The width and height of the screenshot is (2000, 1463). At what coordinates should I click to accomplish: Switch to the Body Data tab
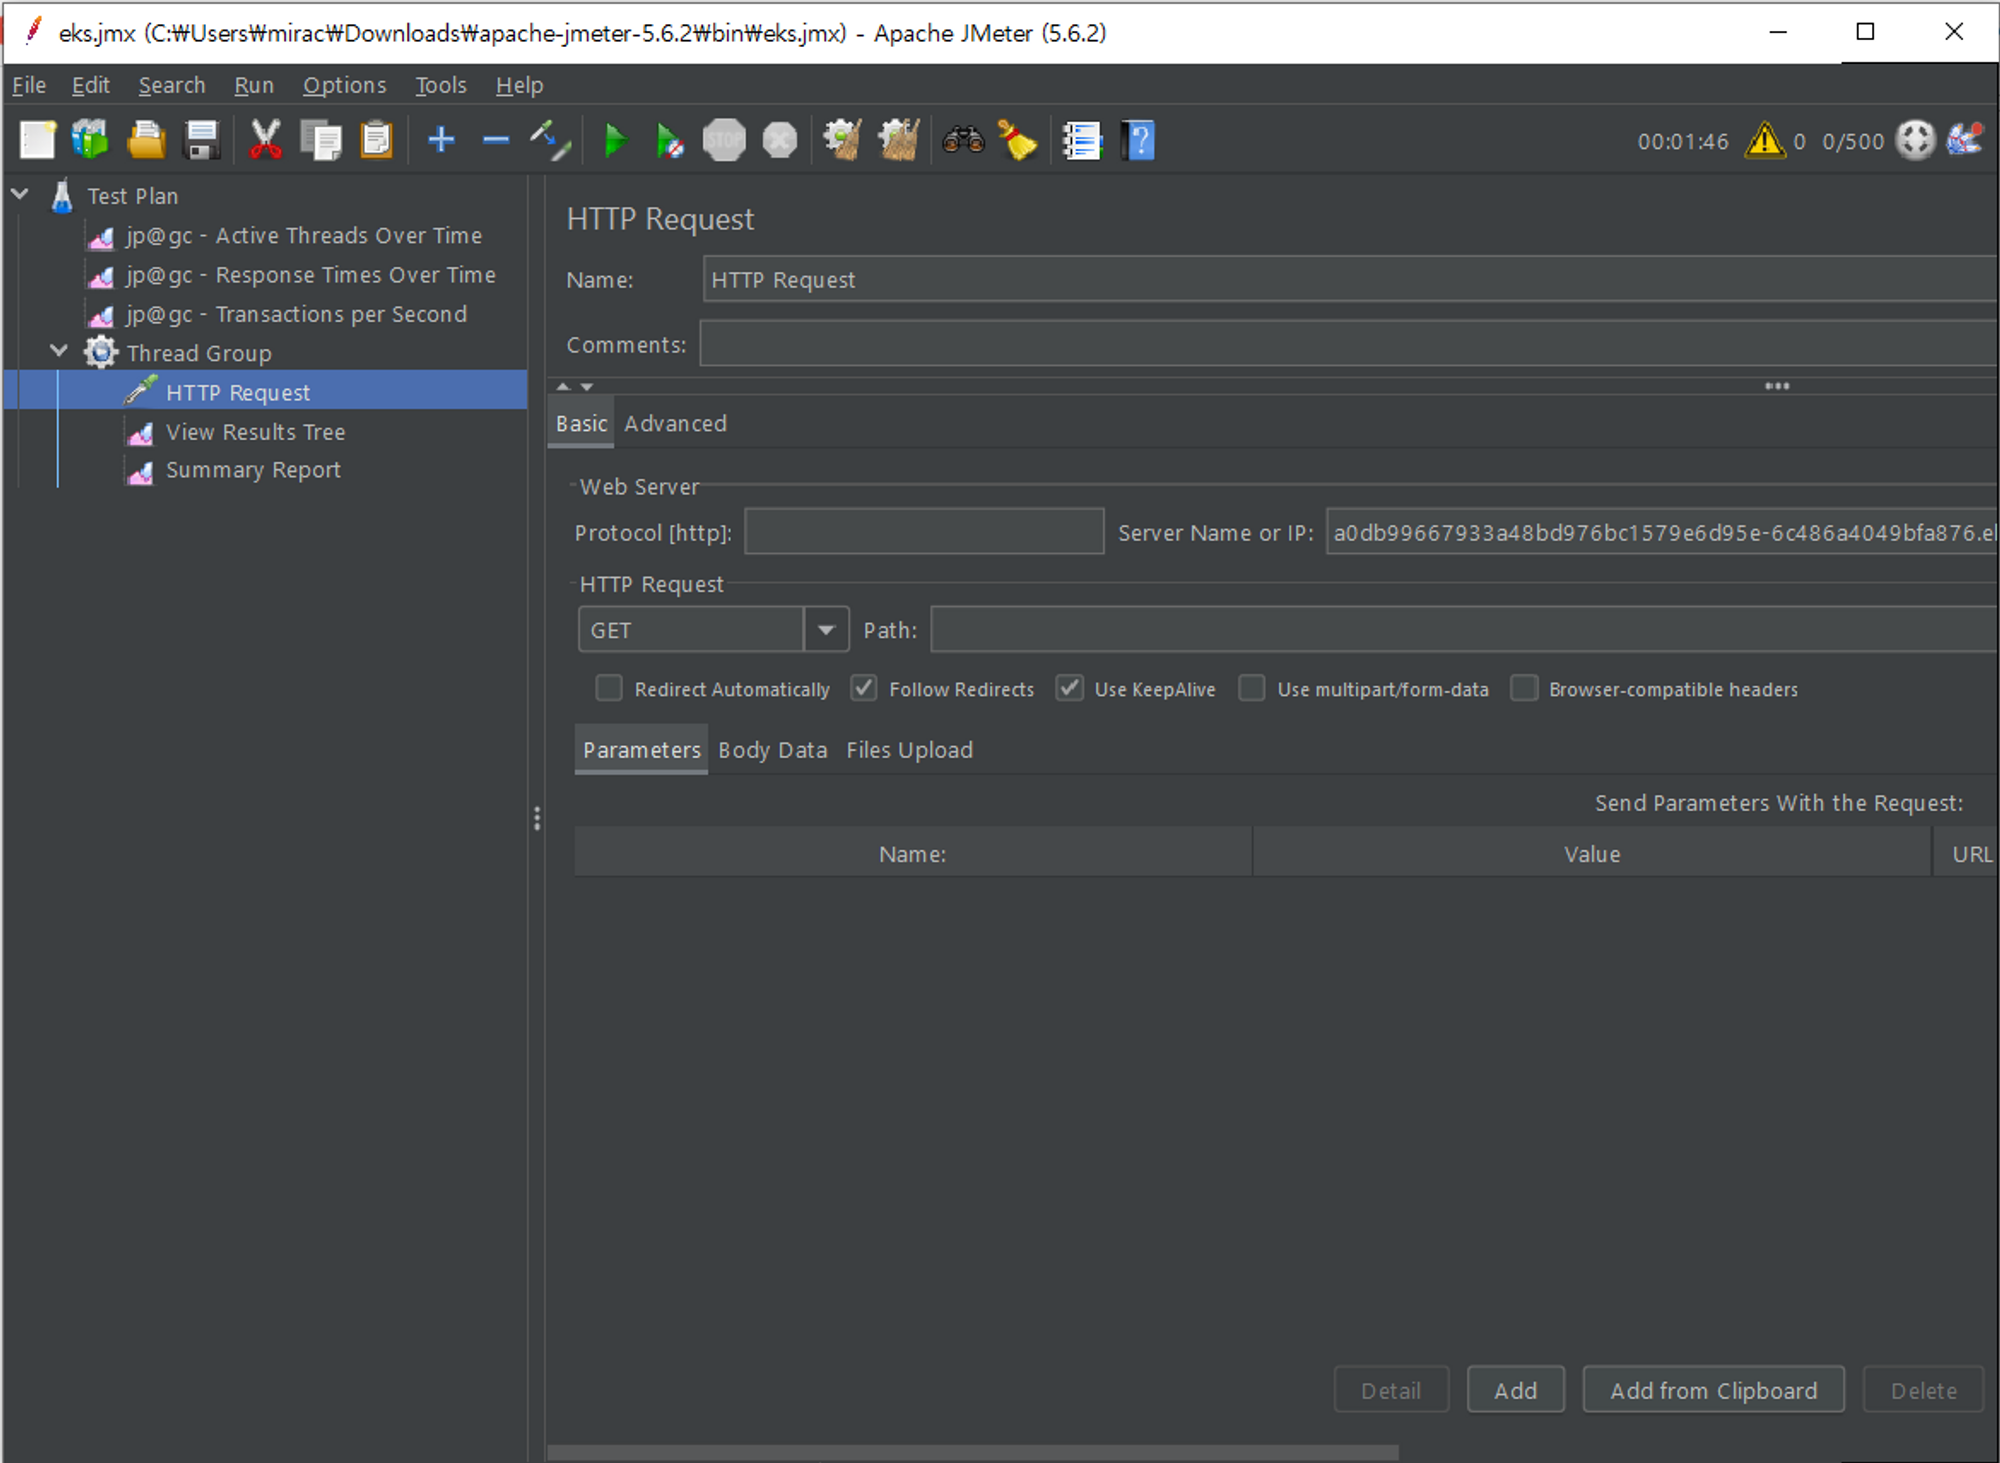pos(773,749)
